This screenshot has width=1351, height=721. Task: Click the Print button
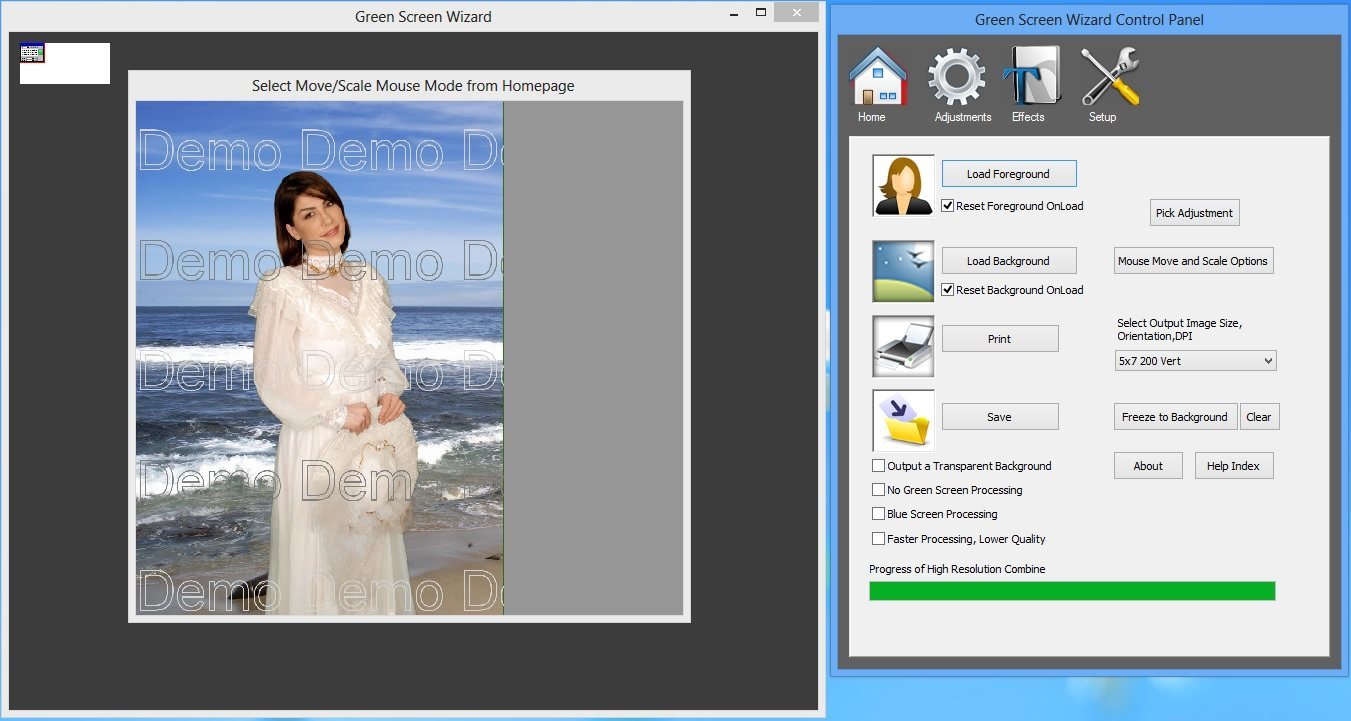[999, 339]
